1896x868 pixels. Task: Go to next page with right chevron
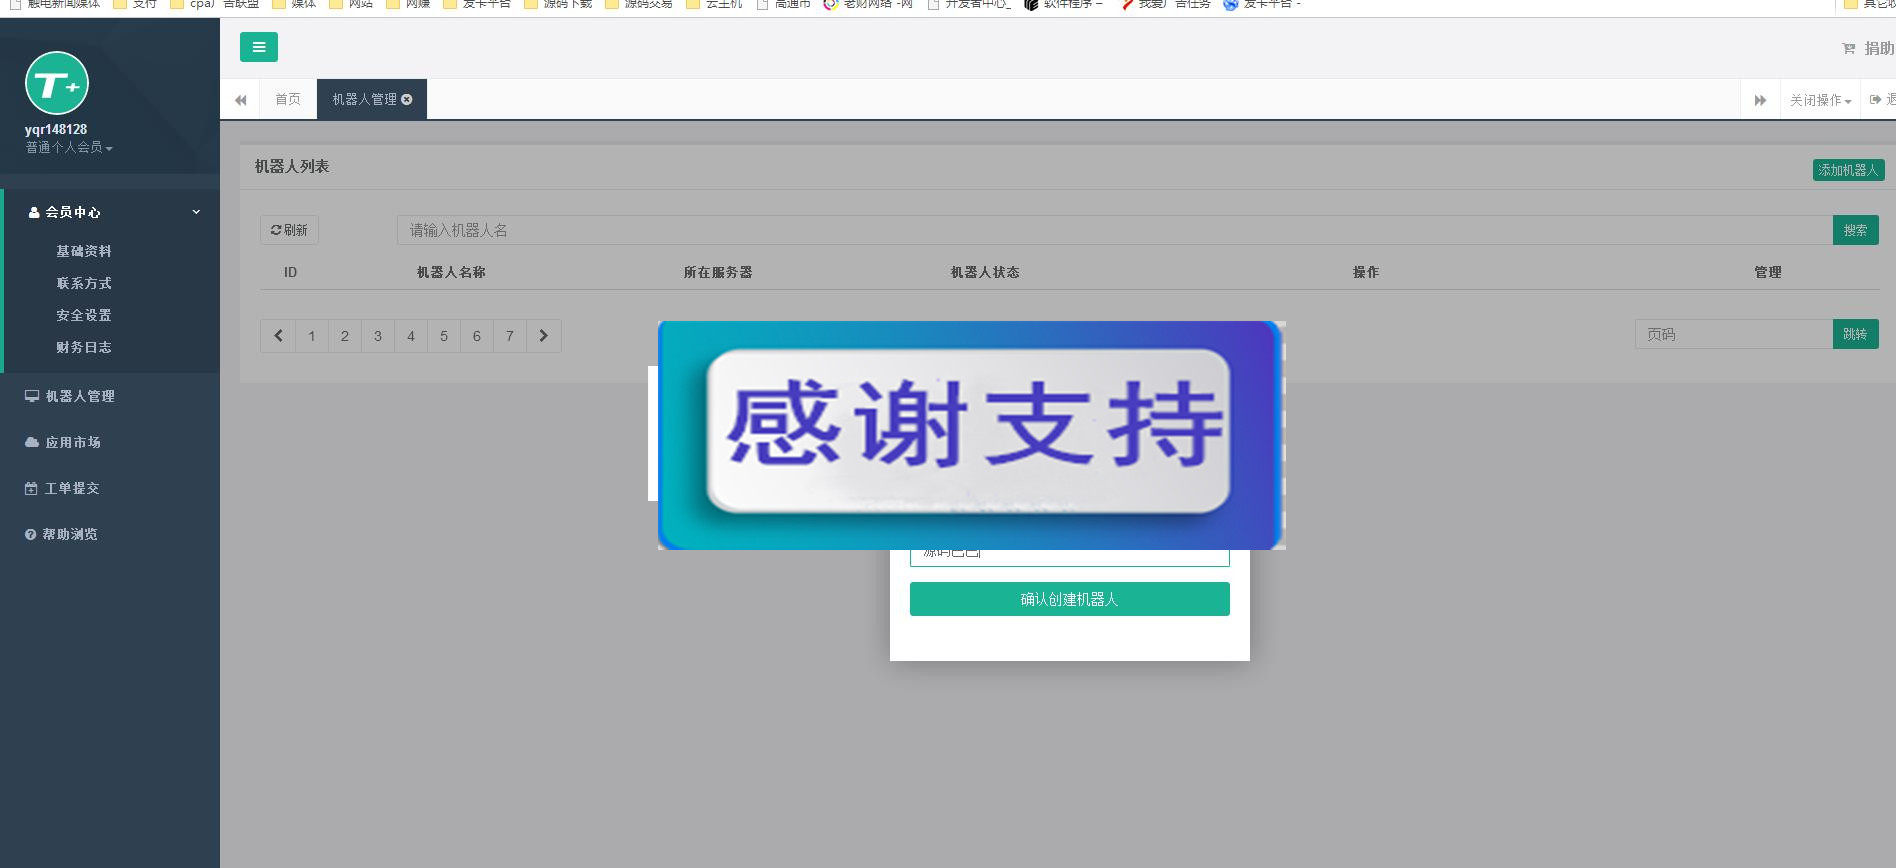click(x=544, y=336)
